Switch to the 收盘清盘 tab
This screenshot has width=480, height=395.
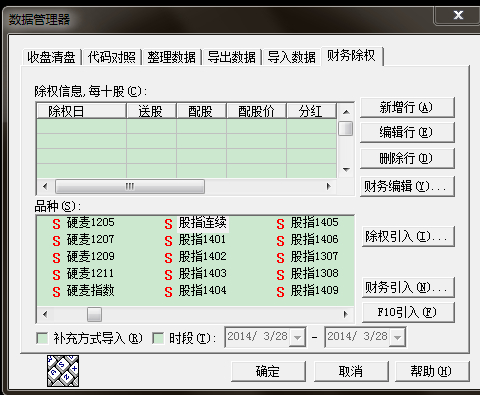click(51, 57)
